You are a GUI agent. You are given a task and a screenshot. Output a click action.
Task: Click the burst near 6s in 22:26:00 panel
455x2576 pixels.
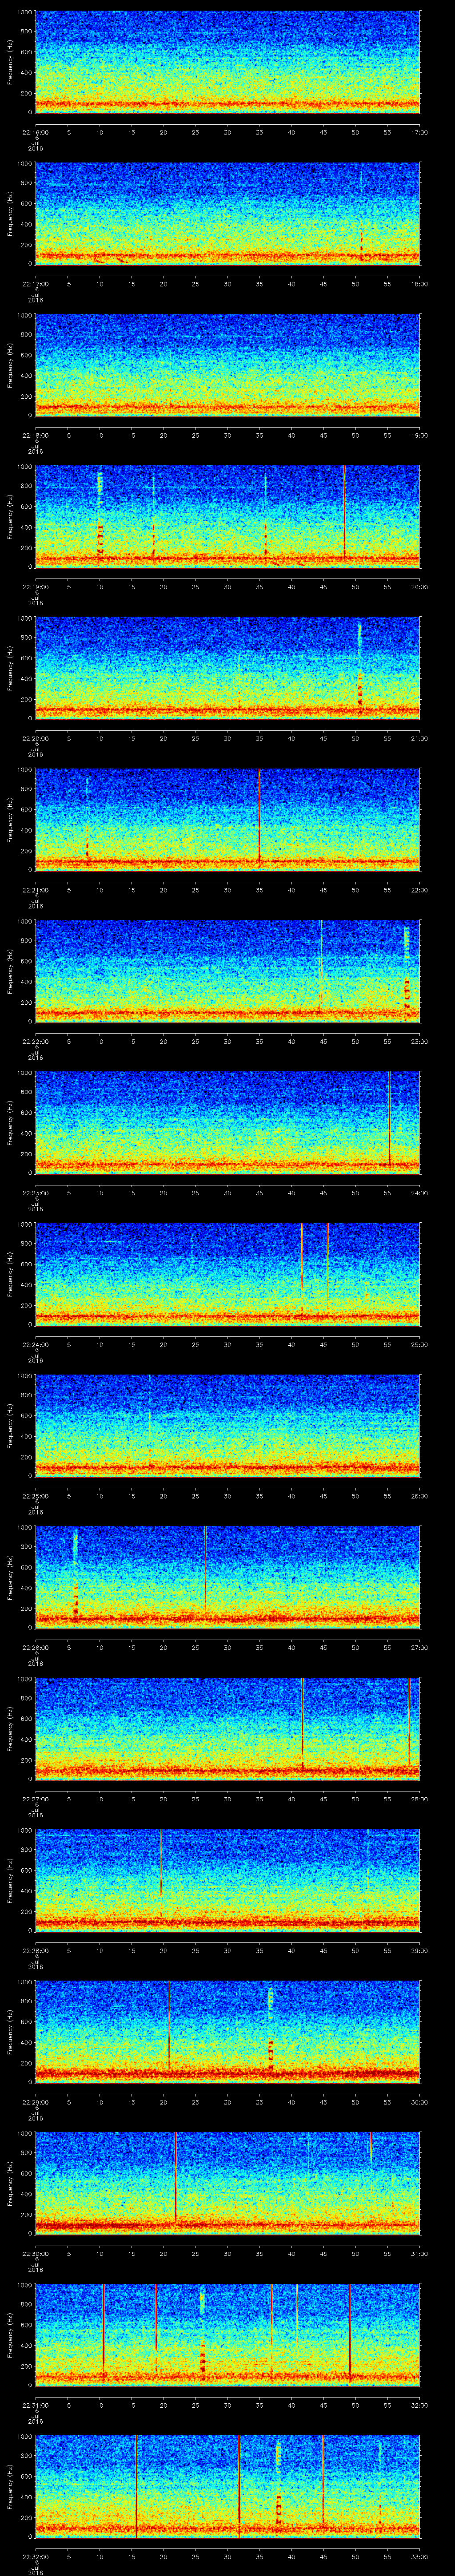(x=75, y=1574)
